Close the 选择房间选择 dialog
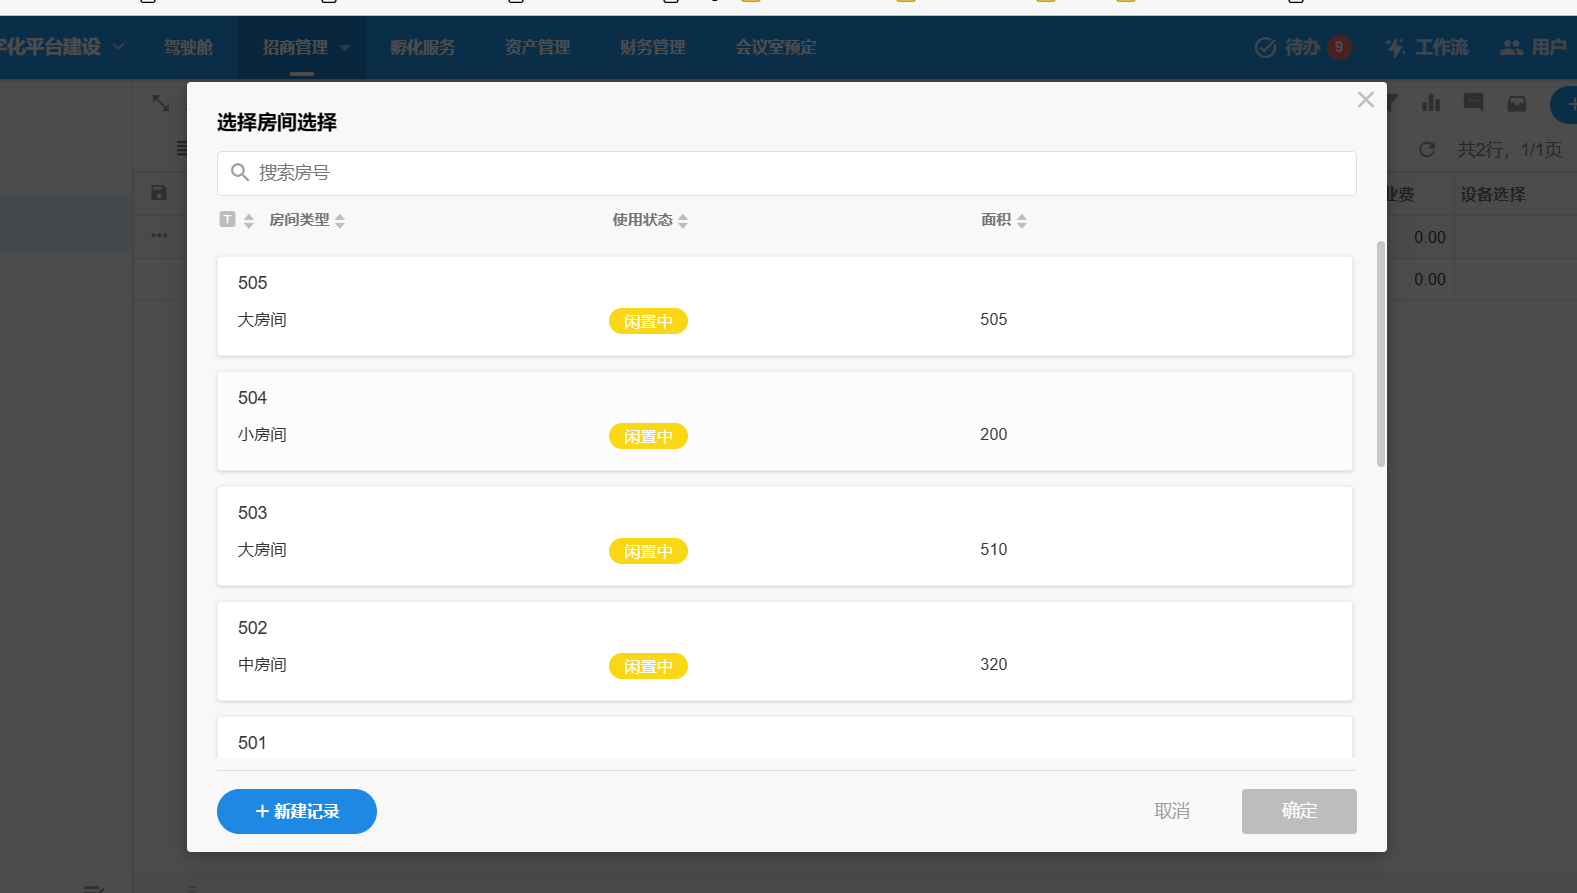 tap(1365, 100)
